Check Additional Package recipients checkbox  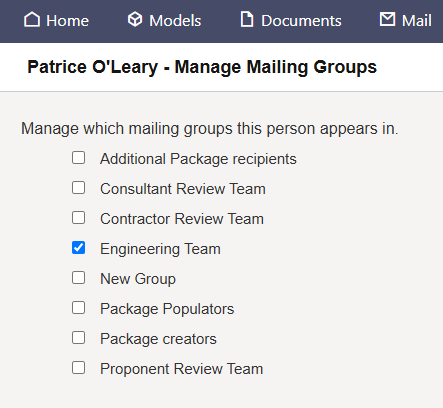tap(78, 158)
